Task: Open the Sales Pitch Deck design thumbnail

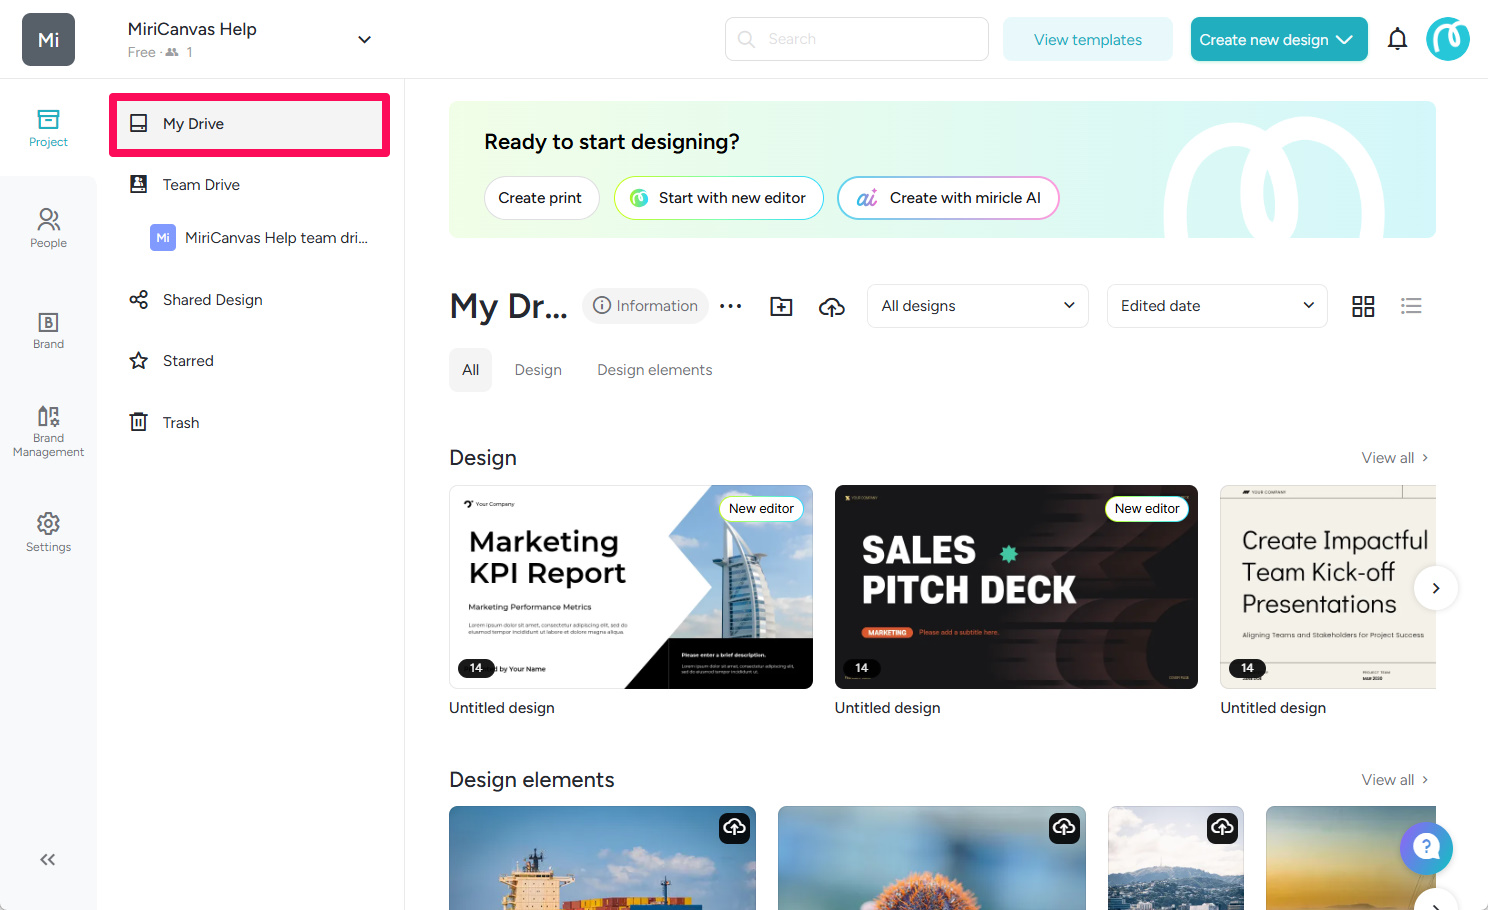Action: click(x=1016, y=587)
